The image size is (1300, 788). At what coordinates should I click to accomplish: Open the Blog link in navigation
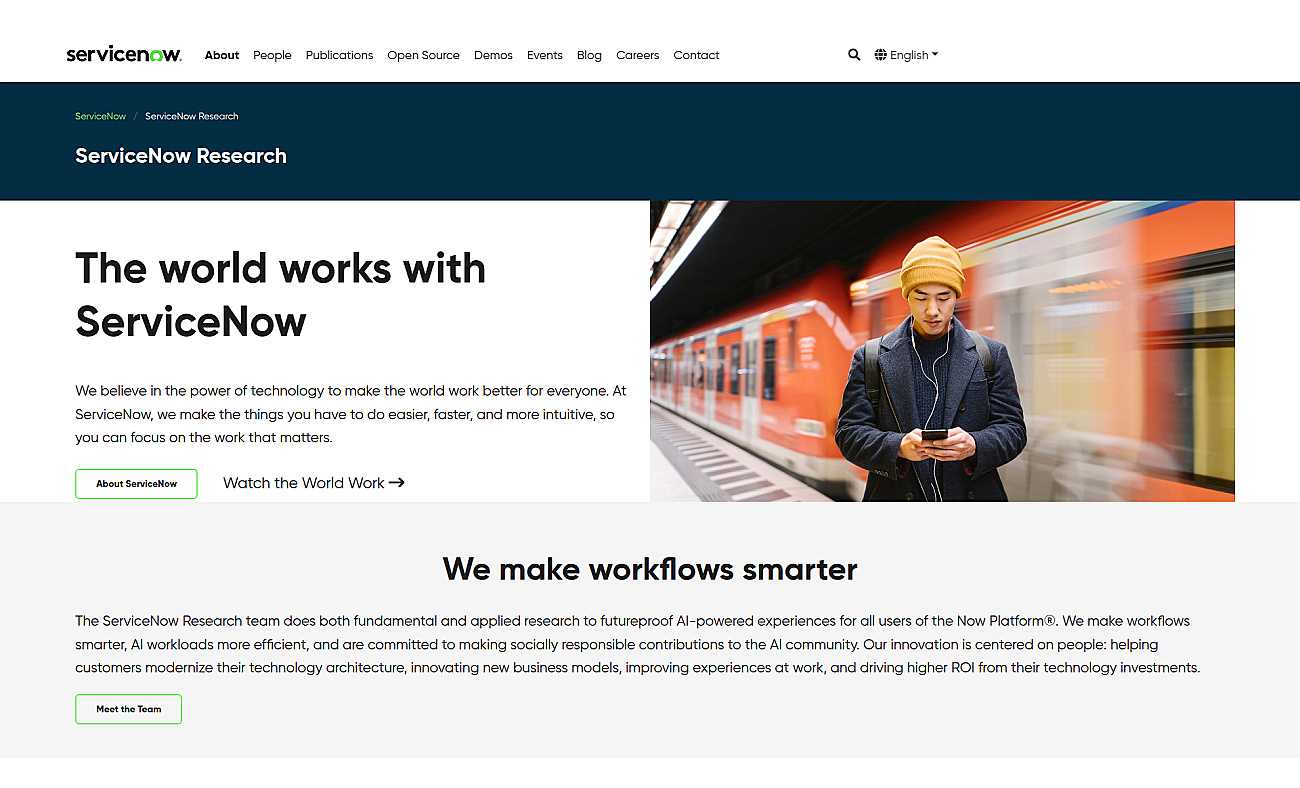pyautogui.click(x=589, y=55)
